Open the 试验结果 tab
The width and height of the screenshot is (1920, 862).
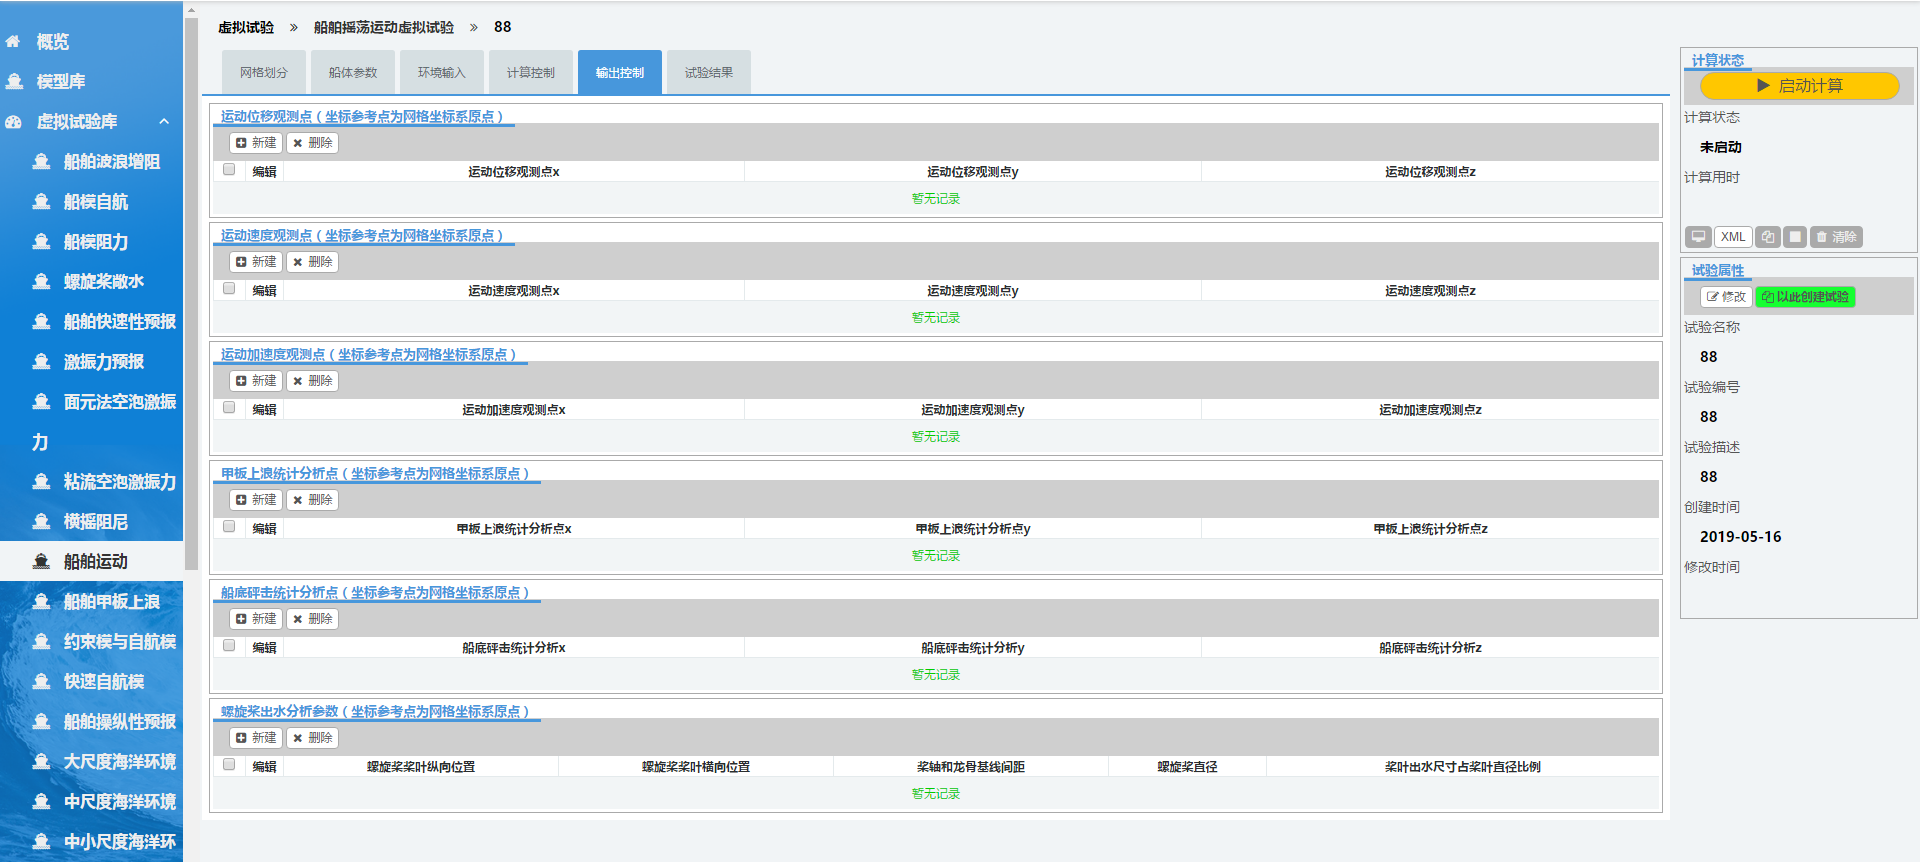709,73
